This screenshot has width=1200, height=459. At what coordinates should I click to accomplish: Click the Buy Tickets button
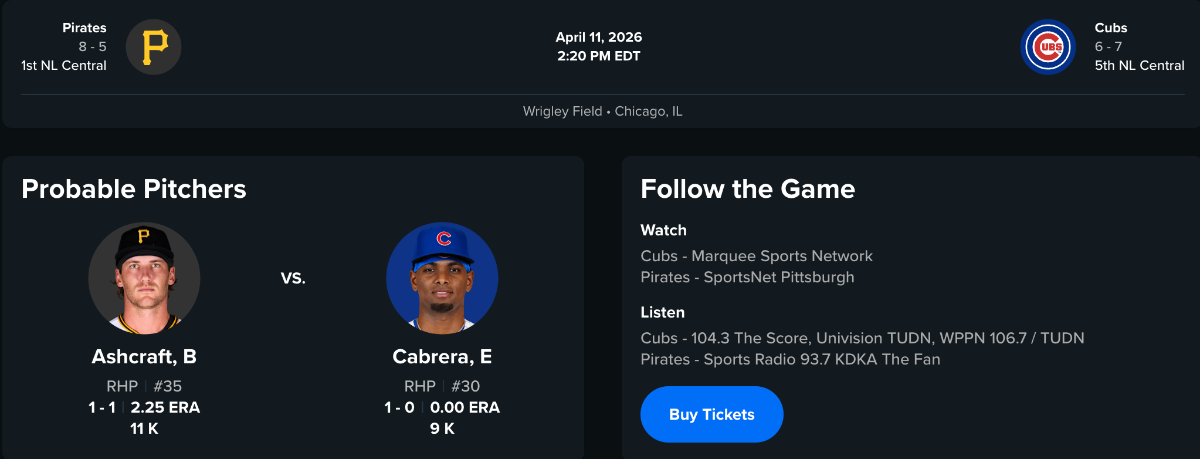pos(711,414)
